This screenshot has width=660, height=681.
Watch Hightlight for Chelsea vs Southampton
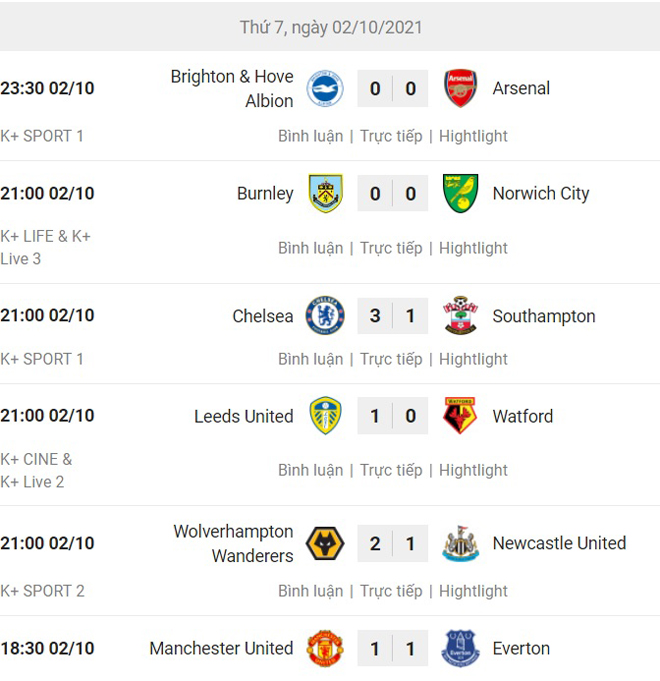click(x=473, y=359)
